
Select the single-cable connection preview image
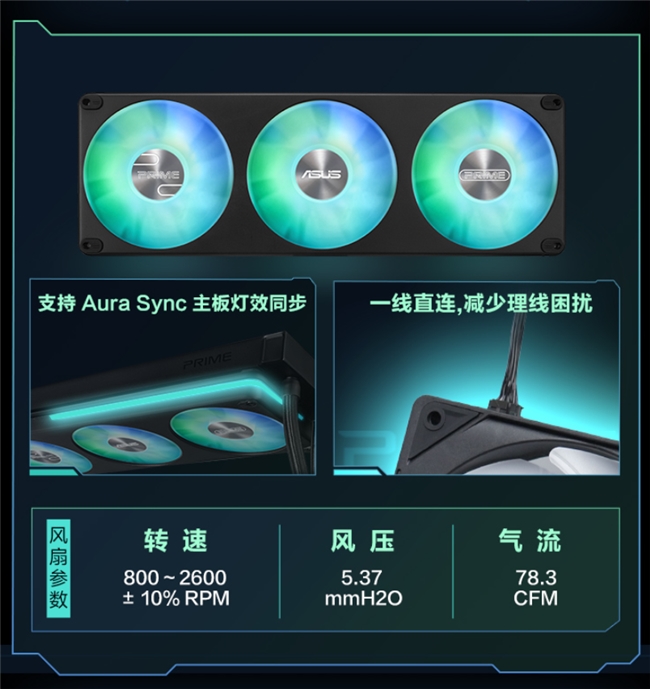(477, 378)
